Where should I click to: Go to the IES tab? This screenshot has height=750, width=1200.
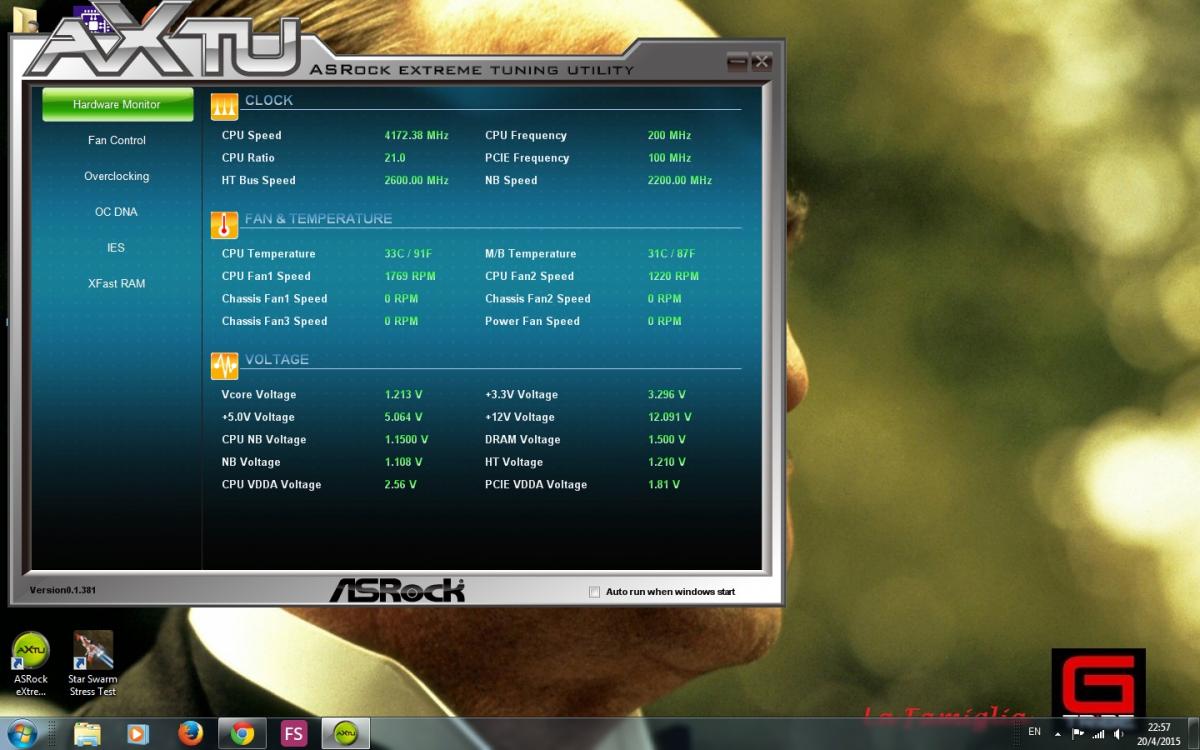click(117, 248)
